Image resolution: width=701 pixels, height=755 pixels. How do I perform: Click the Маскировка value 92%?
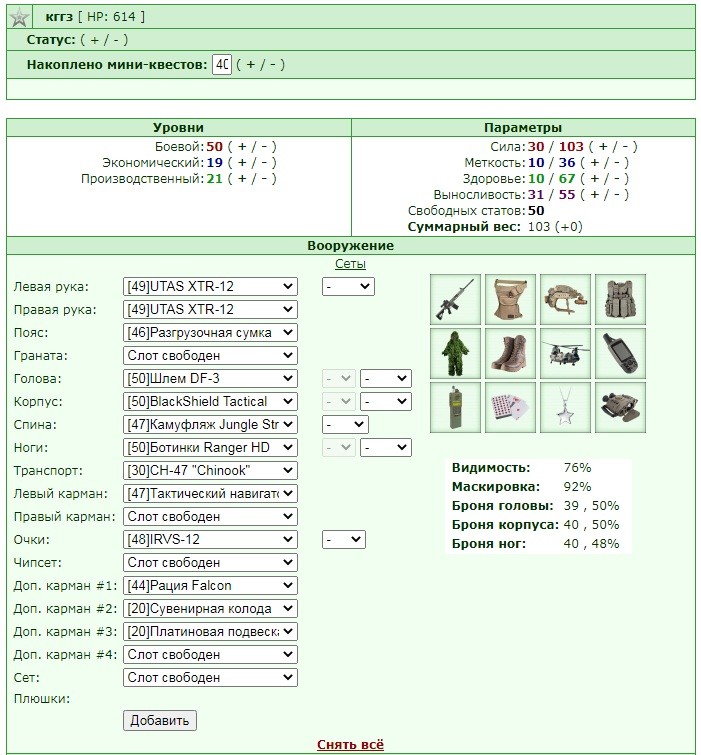578,487
